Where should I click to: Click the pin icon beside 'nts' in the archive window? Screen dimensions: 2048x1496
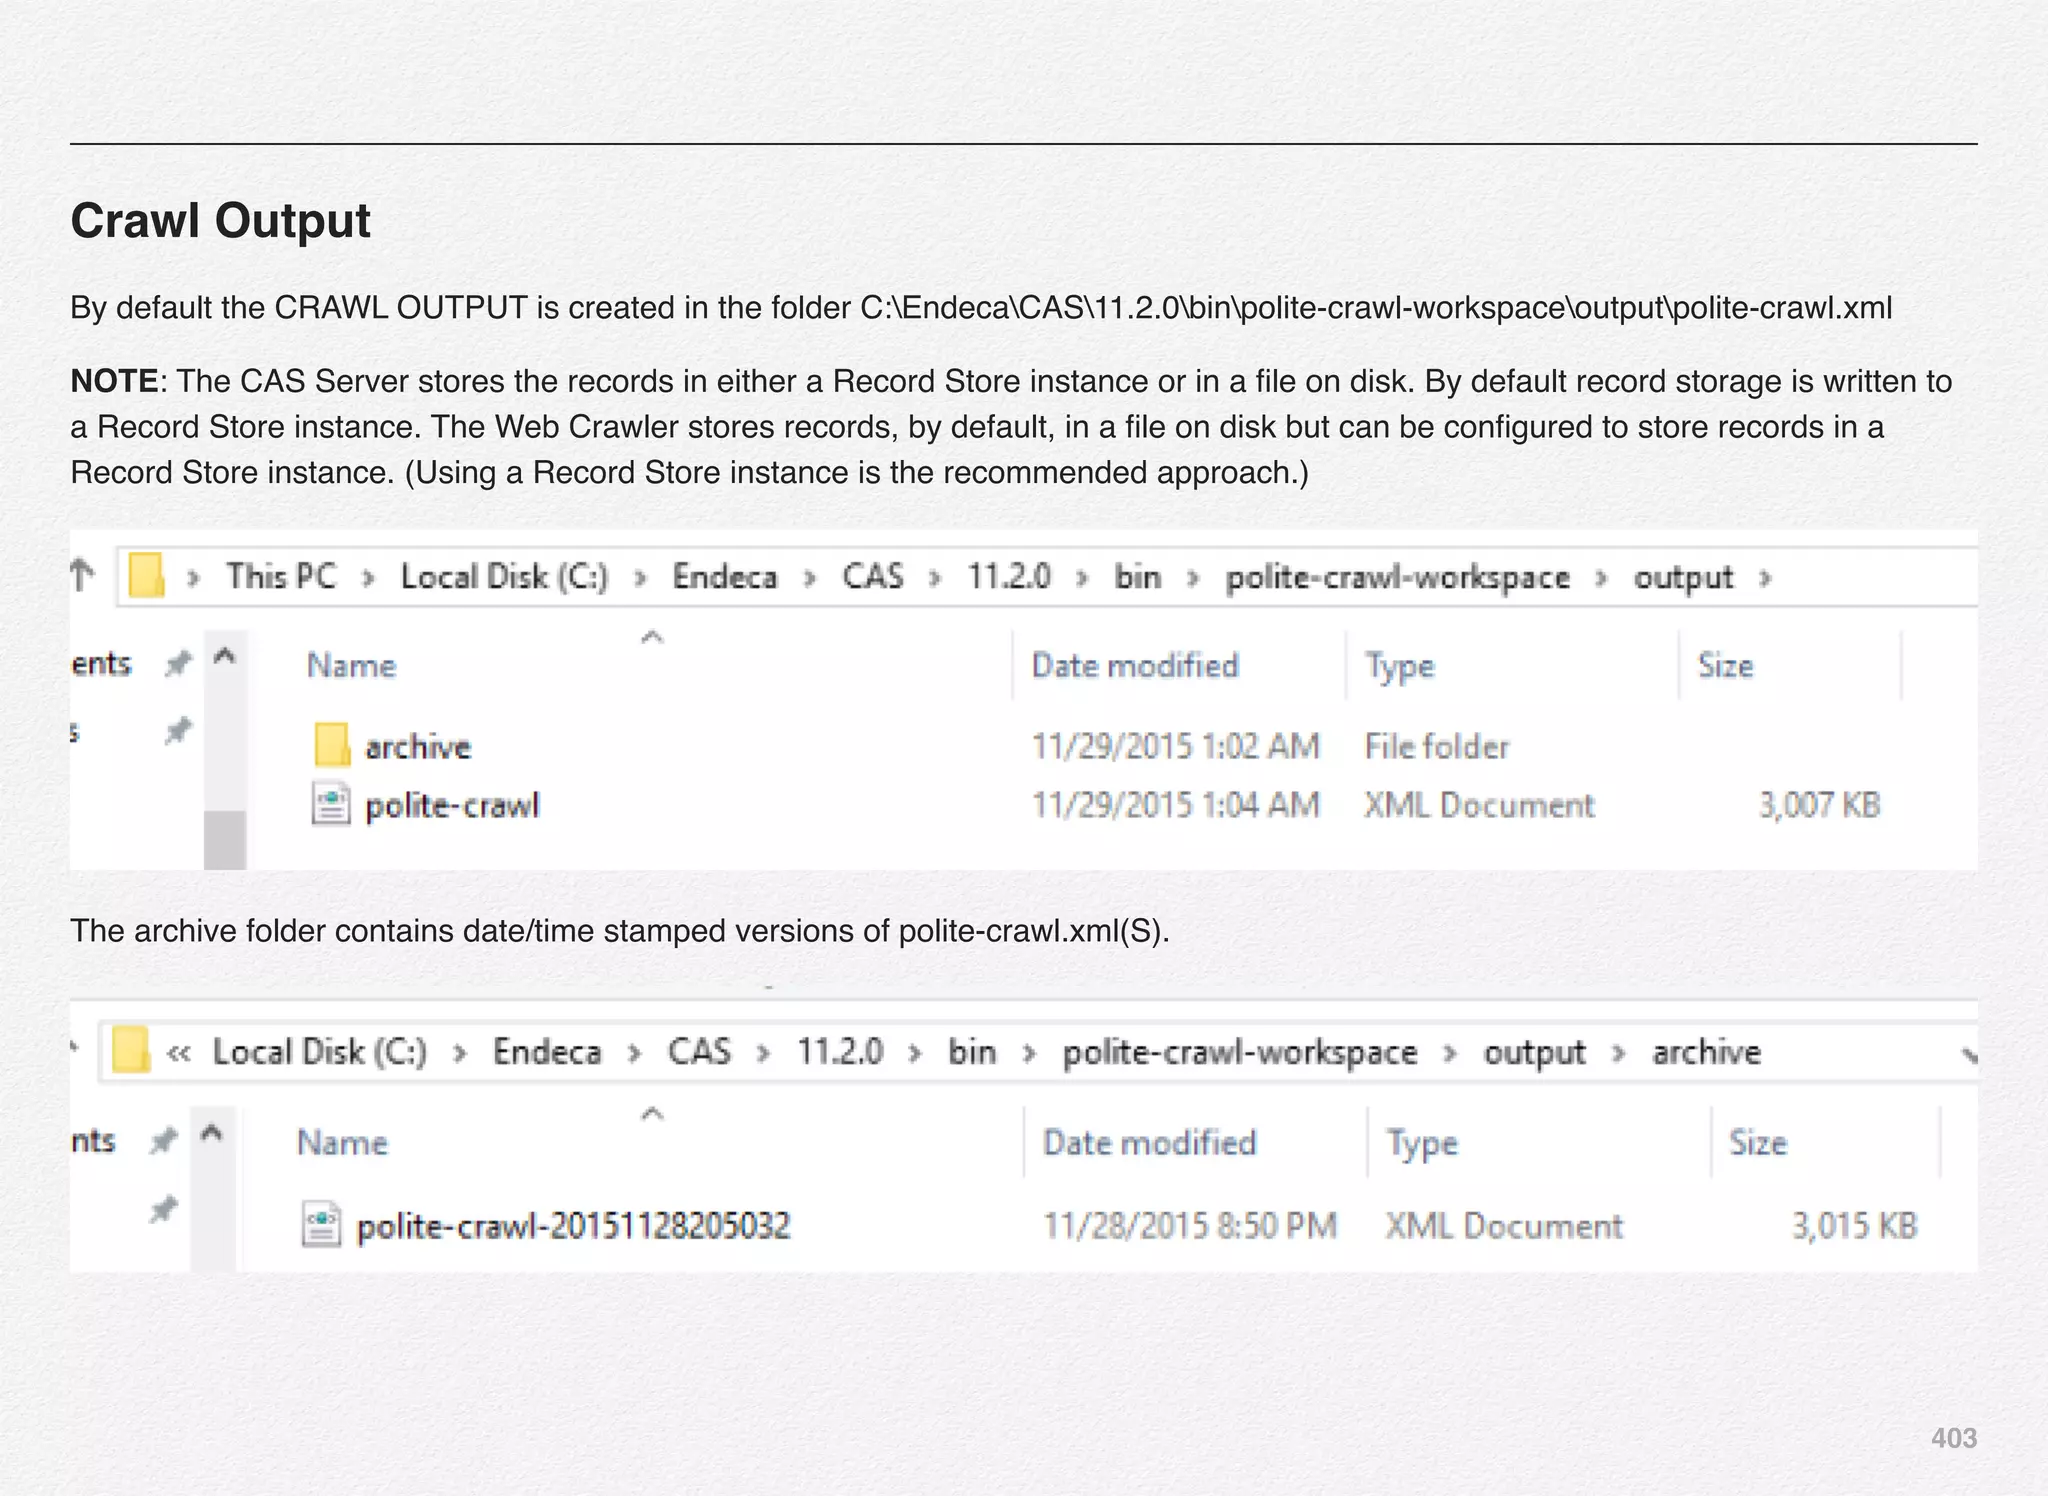click(x=163, y=1140)
